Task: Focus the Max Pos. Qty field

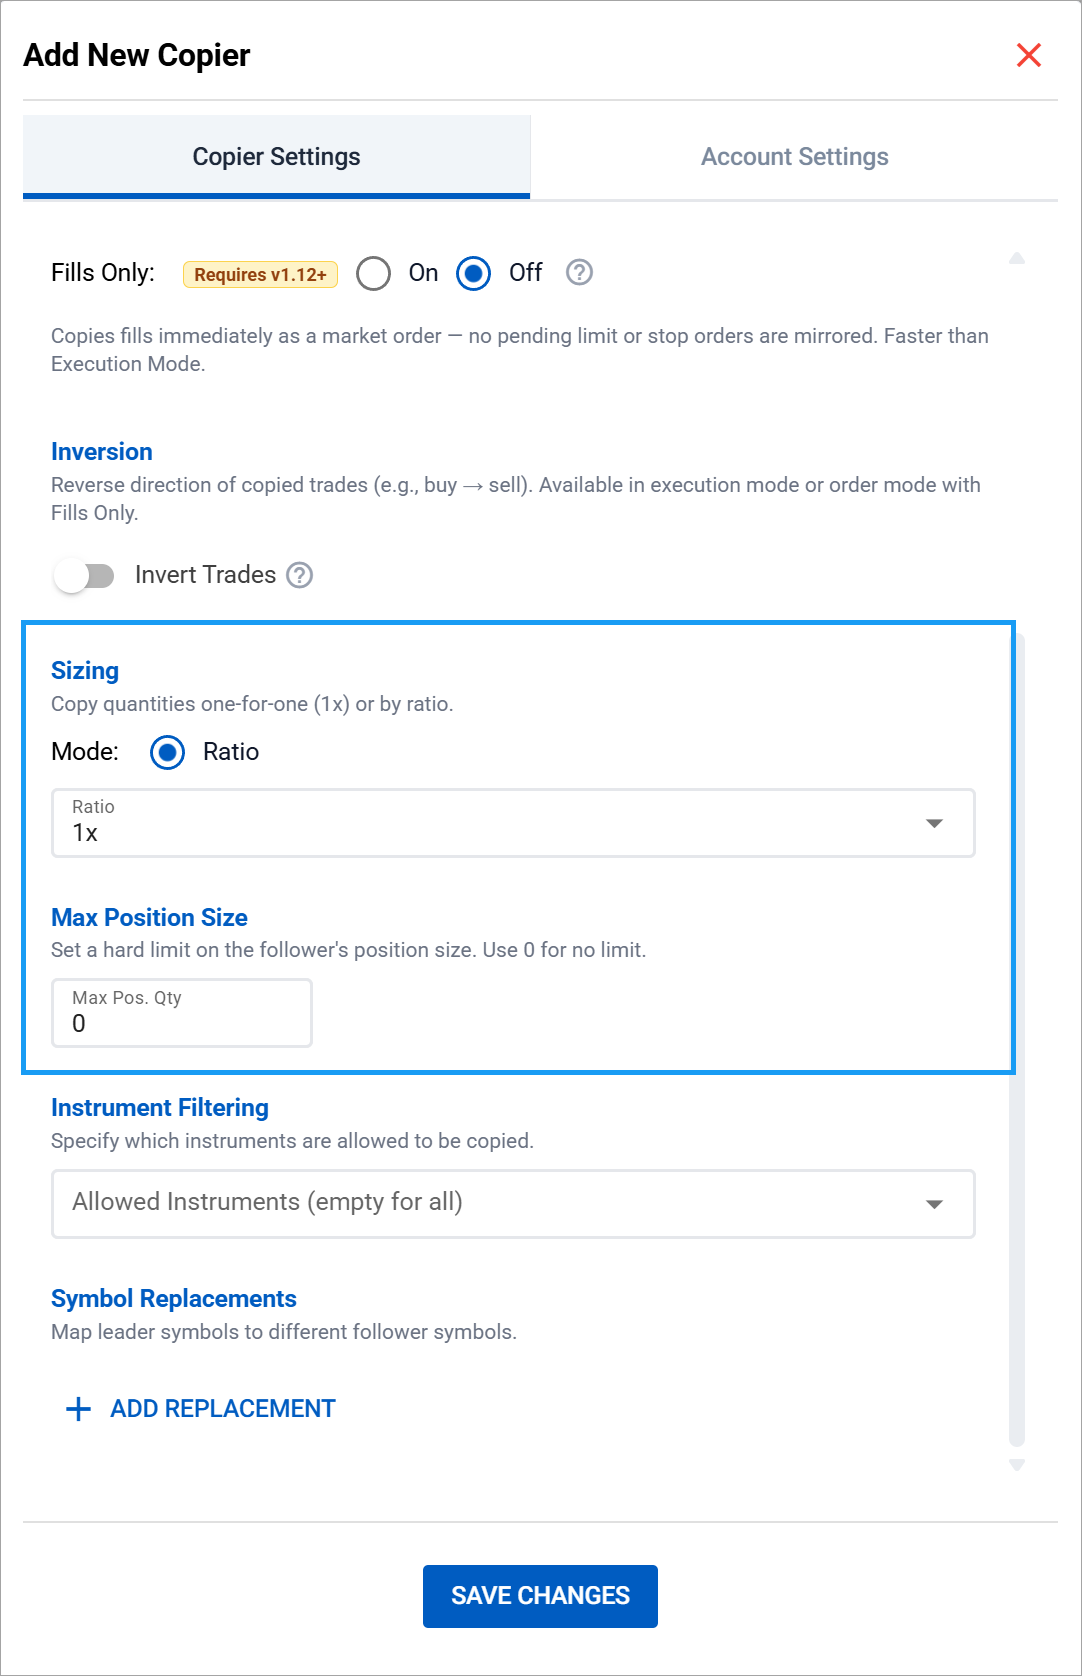Action: point(182,1014)
